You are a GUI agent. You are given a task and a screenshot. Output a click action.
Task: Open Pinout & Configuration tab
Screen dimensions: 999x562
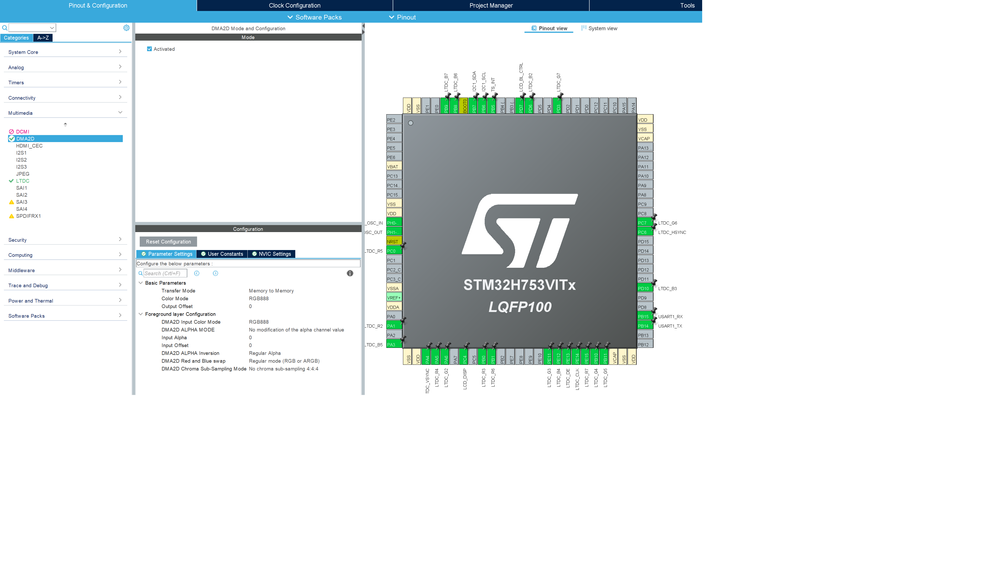click(x=98, y=5)
